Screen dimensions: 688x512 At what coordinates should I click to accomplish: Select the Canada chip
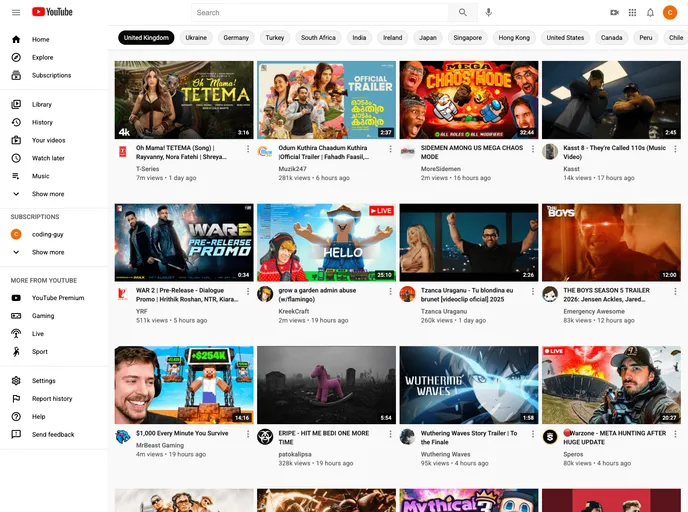(612, 38)
